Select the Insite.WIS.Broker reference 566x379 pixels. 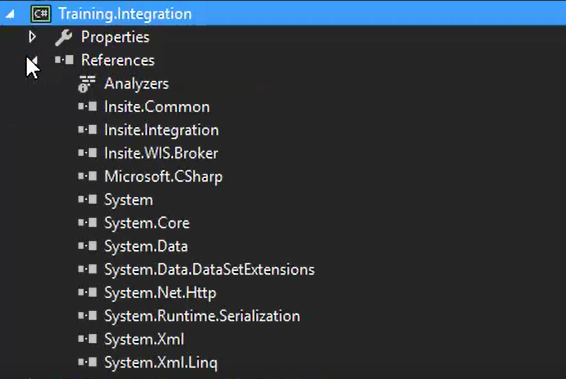[x=161, y=153]
